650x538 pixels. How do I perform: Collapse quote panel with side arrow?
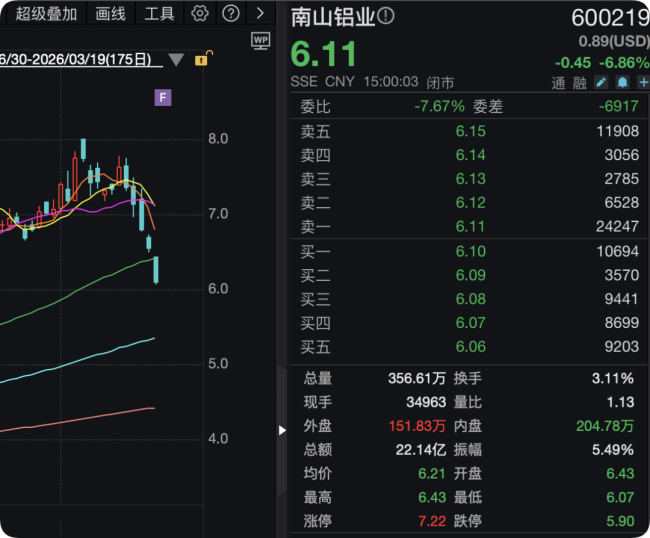[x=282, y=430]
